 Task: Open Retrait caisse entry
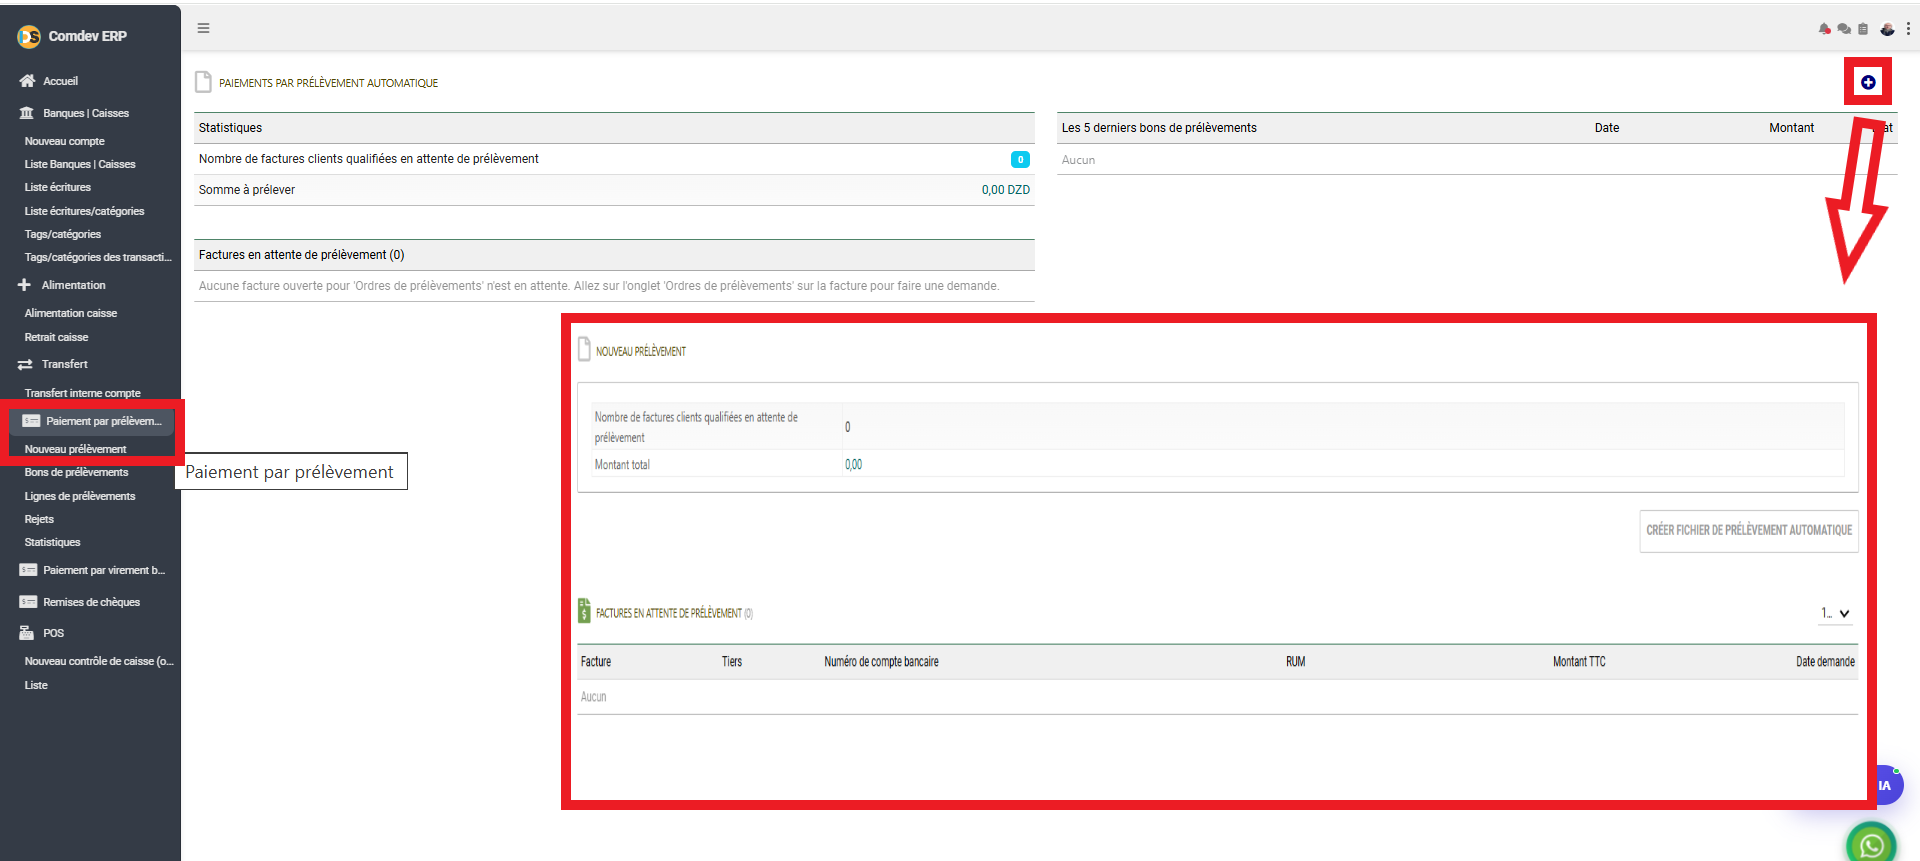click(57, 337)
